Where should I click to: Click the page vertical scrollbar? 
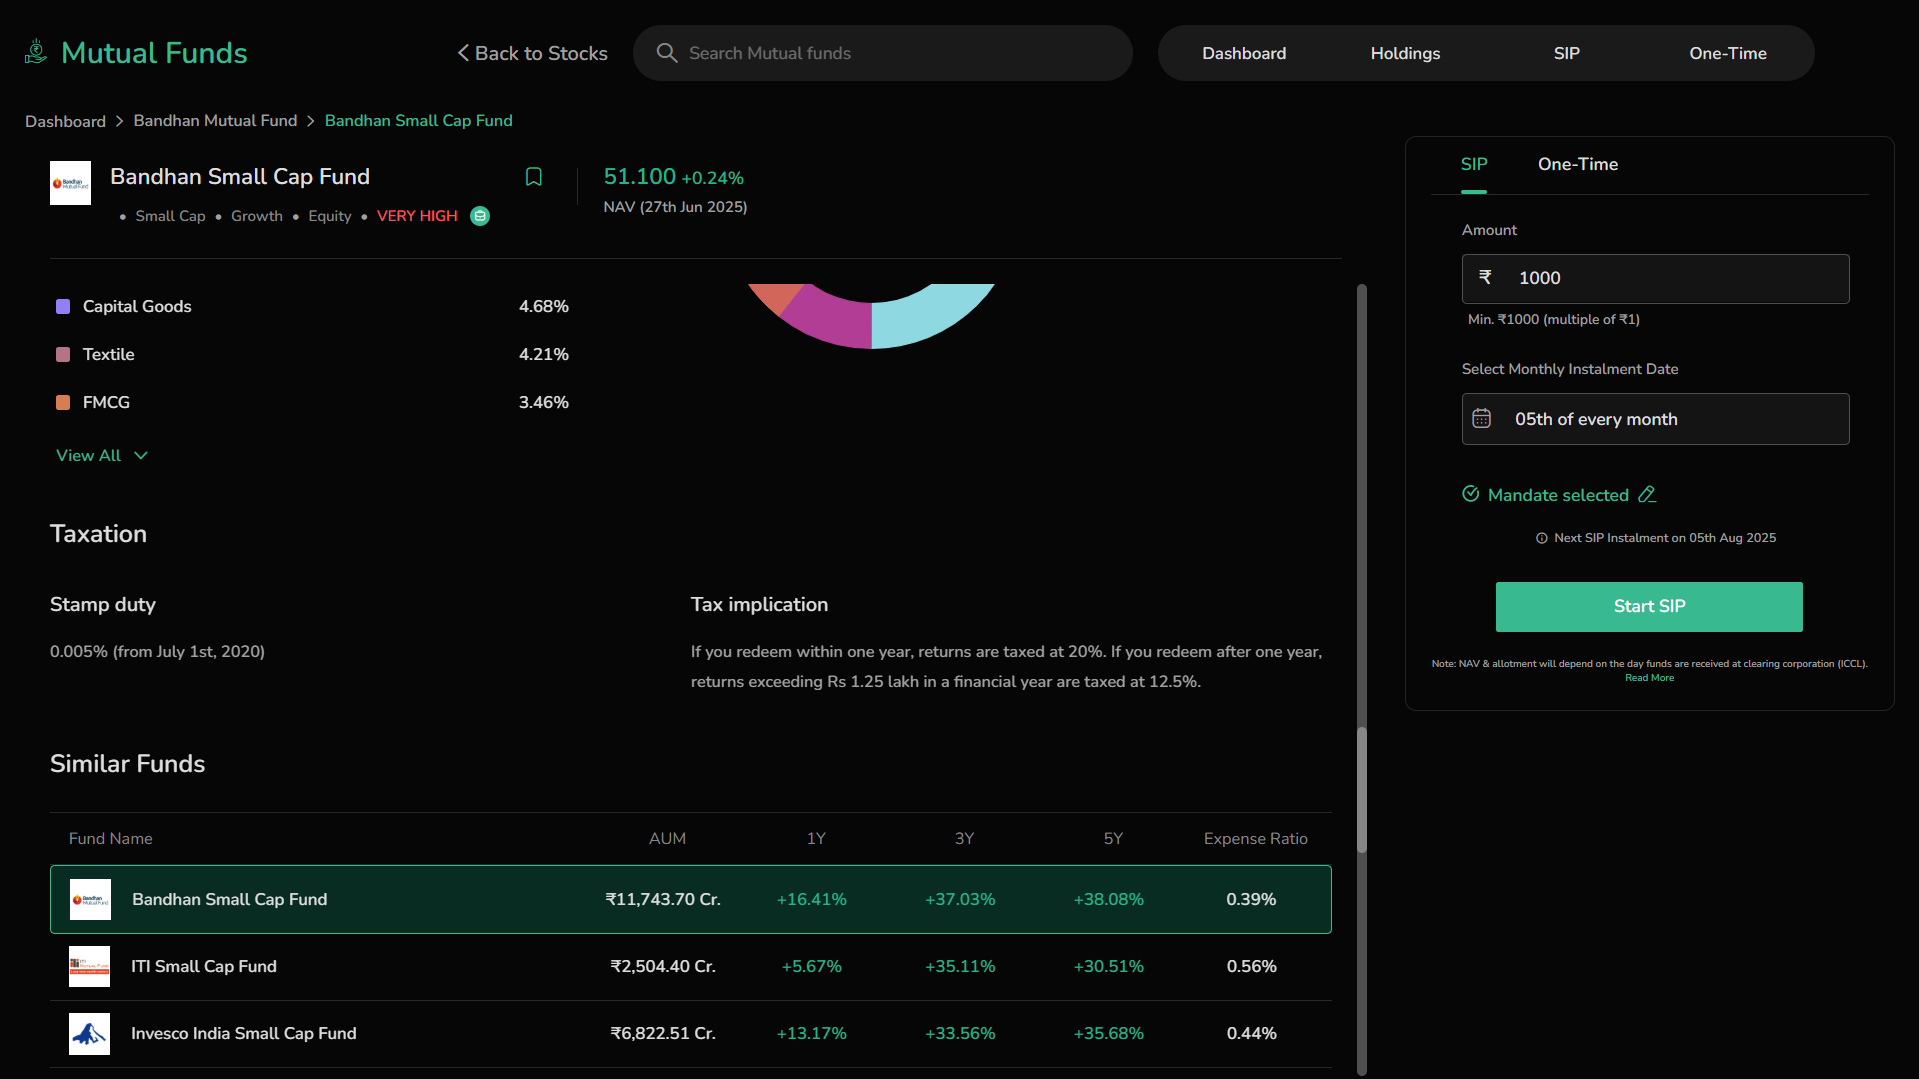click(1361, 790)
